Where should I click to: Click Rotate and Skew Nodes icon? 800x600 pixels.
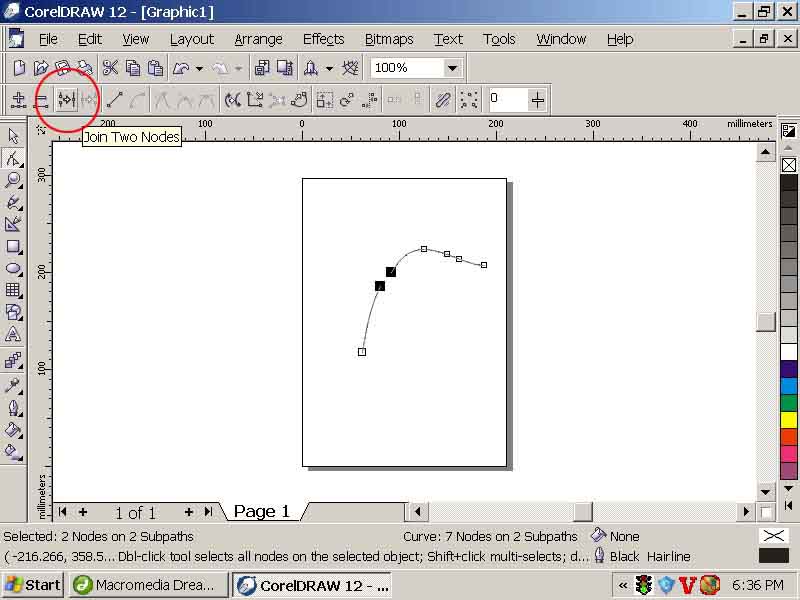tap(347, 99)
